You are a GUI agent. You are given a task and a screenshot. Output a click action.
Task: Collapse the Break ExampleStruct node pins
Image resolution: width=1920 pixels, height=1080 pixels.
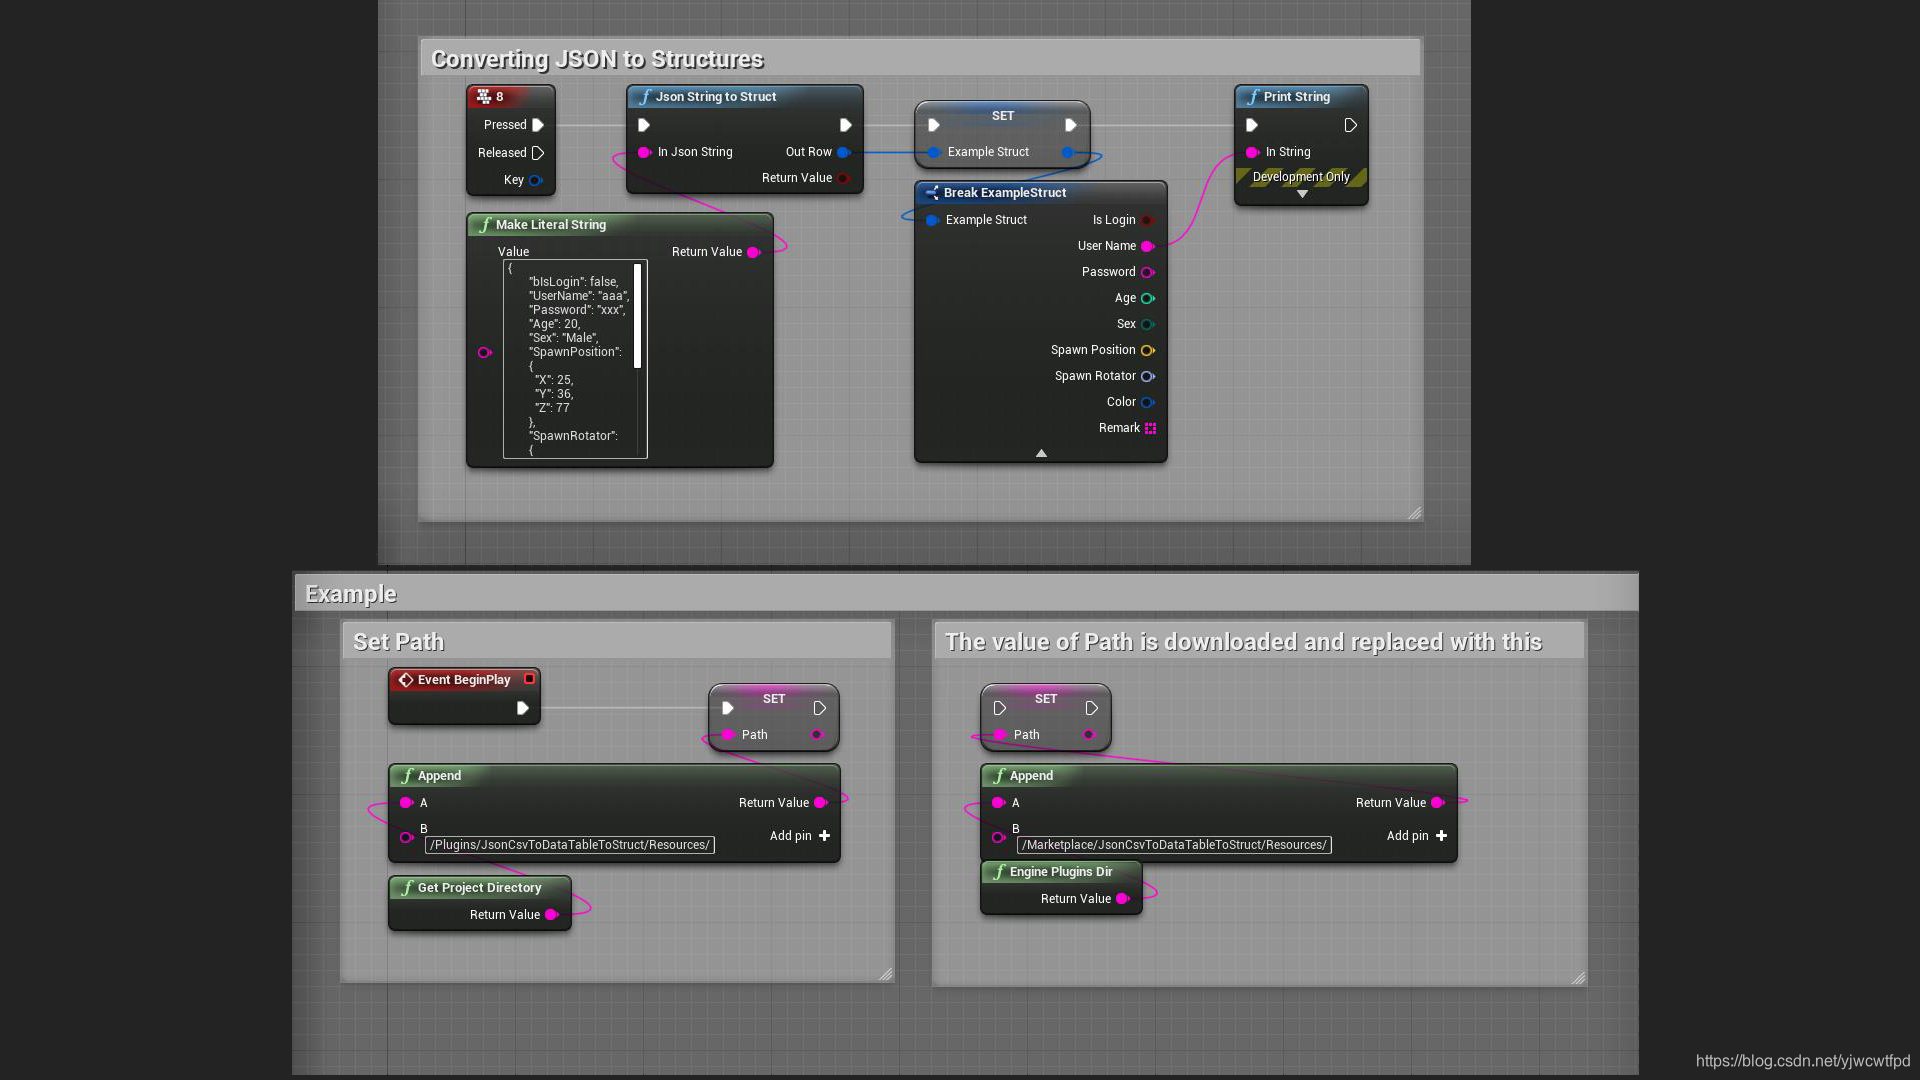1041,453
